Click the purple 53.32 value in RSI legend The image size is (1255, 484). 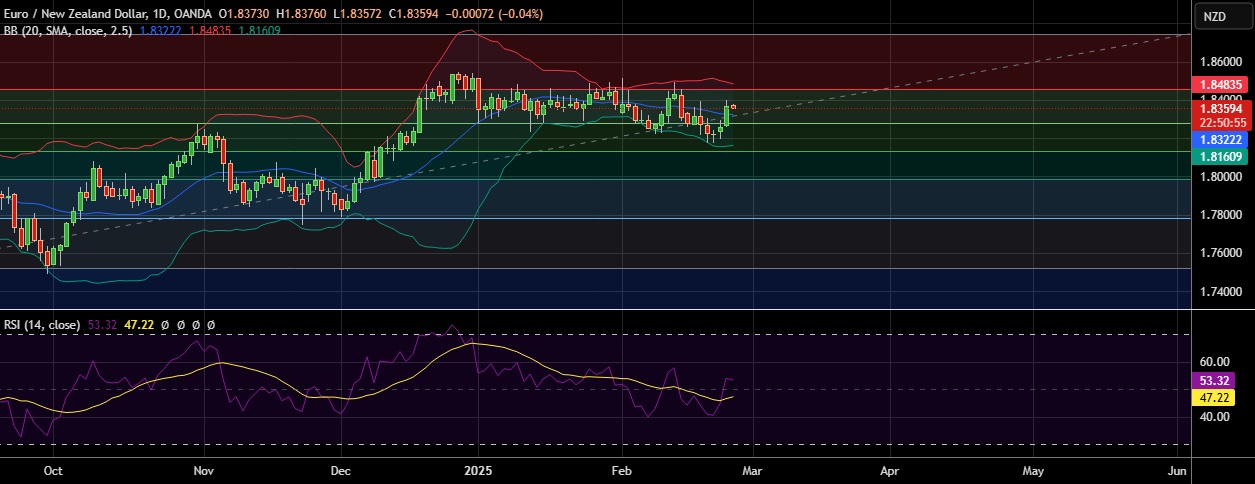103,325
